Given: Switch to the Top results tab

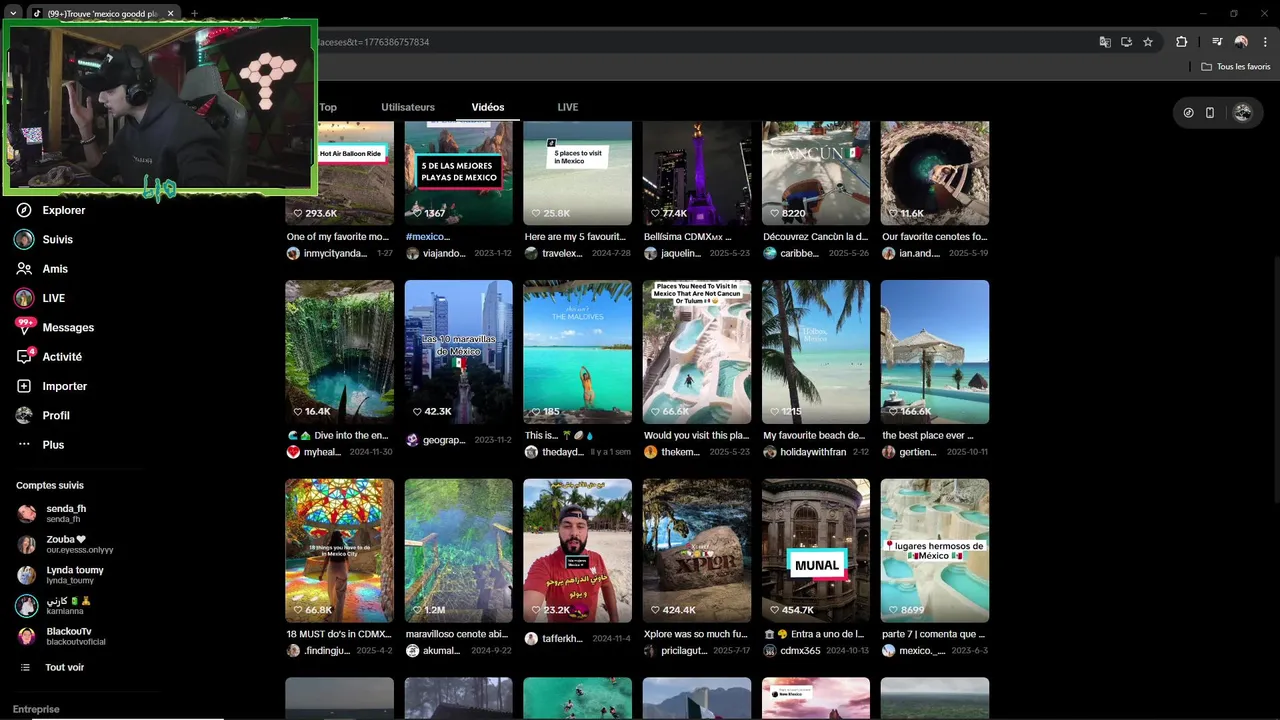Looking at the screenshot, I should coord(328,107).
